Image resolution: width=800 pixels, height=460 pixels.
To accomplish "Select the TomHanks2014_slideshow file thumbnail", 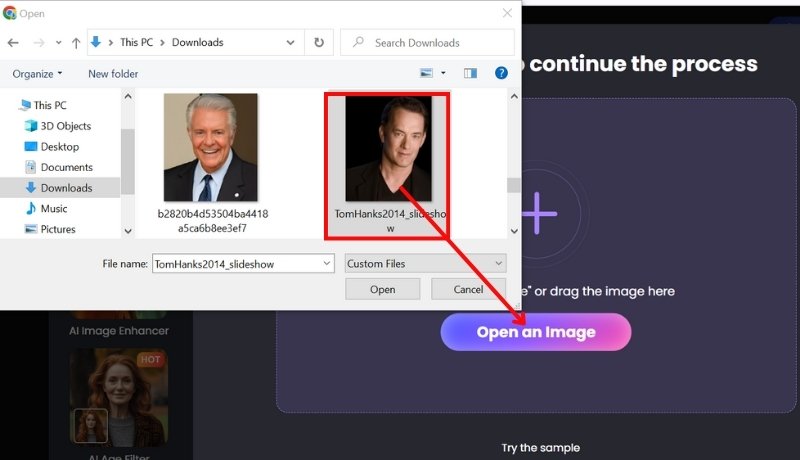I will tap(389, 149).
